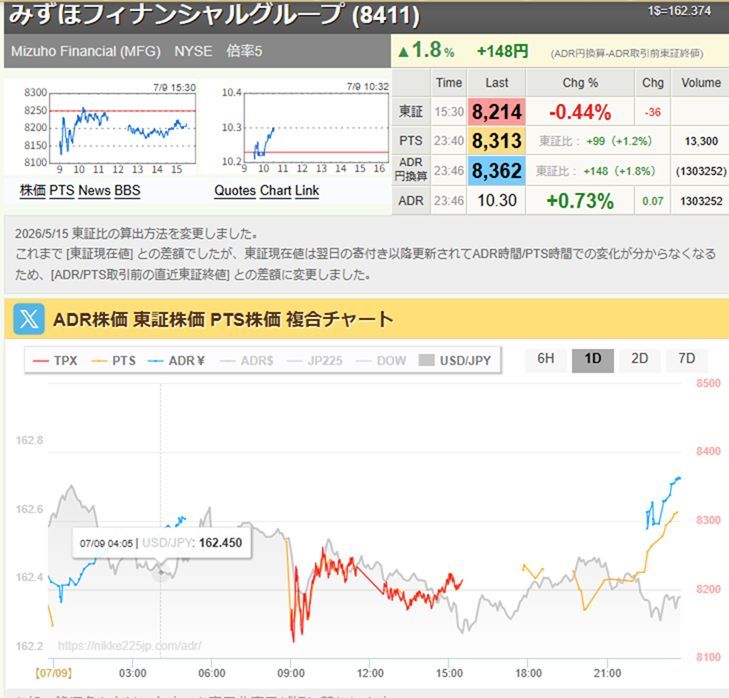The height and width of the screenshot is (698, 729).
Task: Switch chart range to 7D
Action: (687, 359)
